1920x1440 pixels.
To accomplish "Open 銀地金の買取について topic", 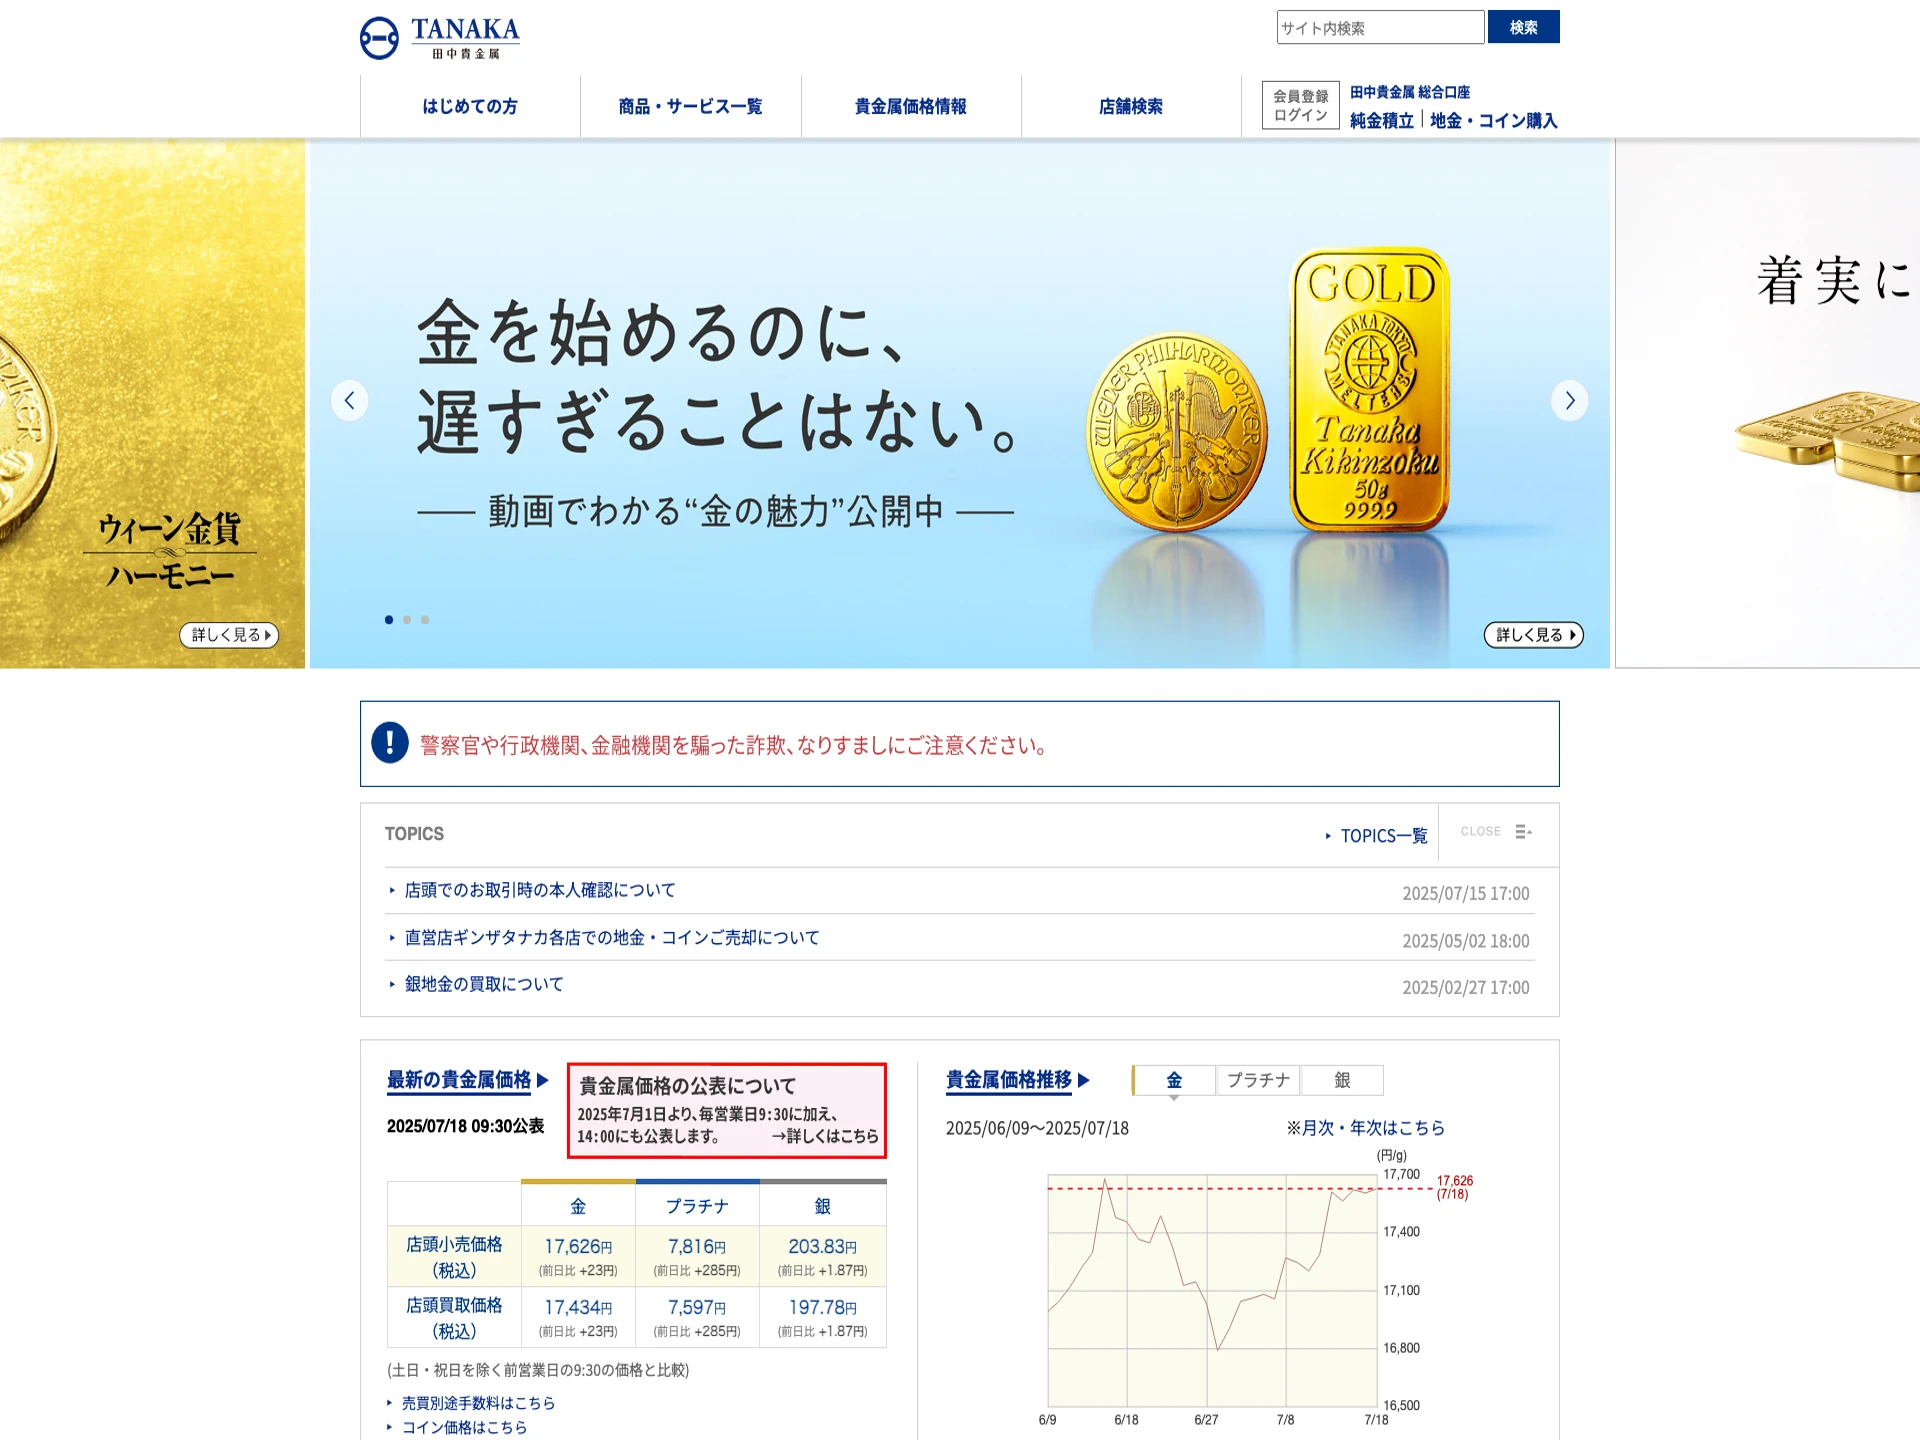I will [x=484, y=985].
